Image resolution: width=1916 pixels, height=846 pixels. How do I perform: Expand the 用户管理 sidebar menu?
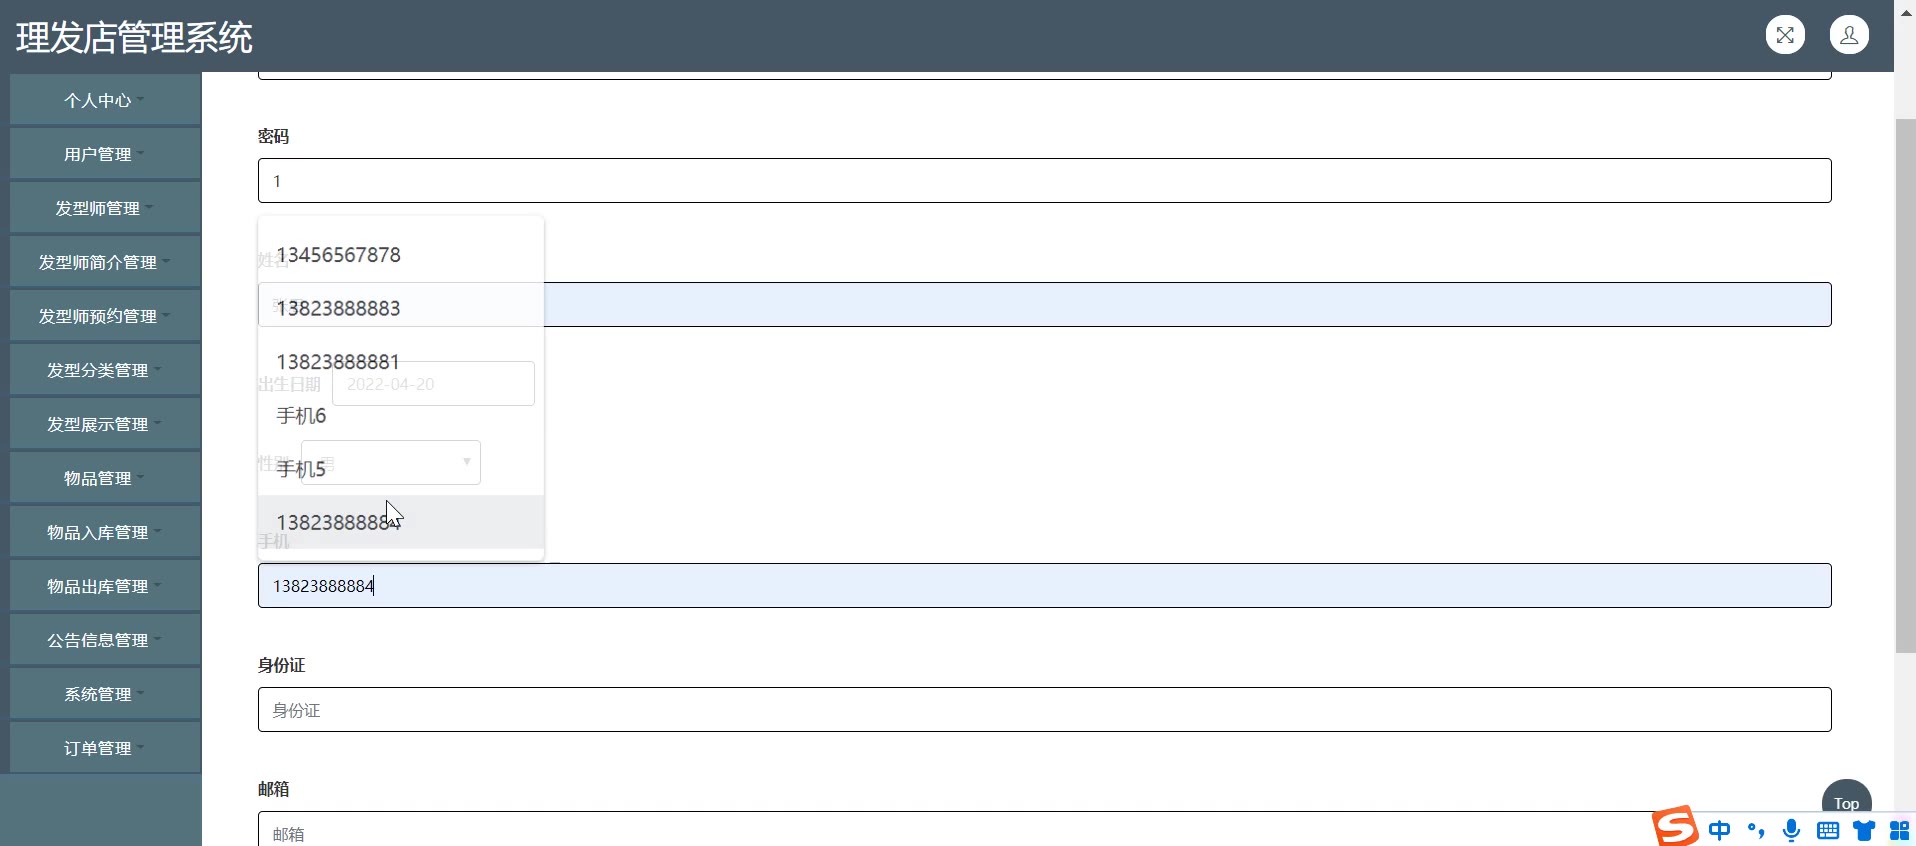[x=104, y=154]
